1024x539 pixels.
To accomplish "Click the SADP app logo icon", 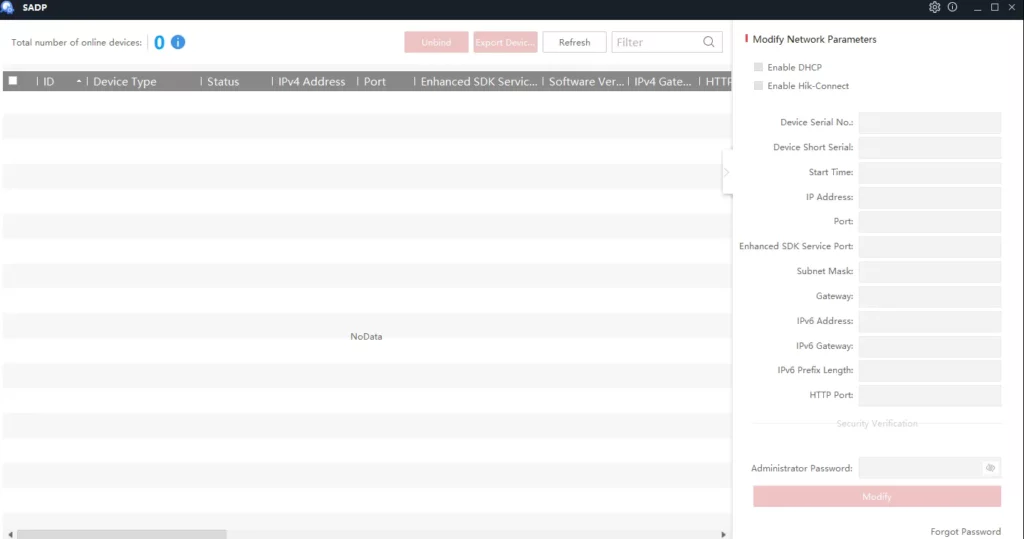I will click(x=7, y=8).
